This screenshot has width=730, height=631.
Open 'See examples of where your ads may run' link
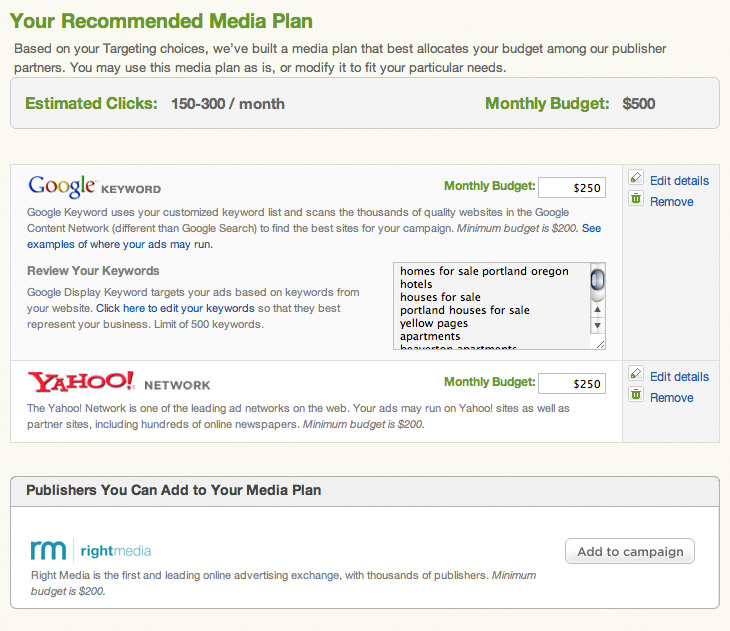[x=120, y=244]
